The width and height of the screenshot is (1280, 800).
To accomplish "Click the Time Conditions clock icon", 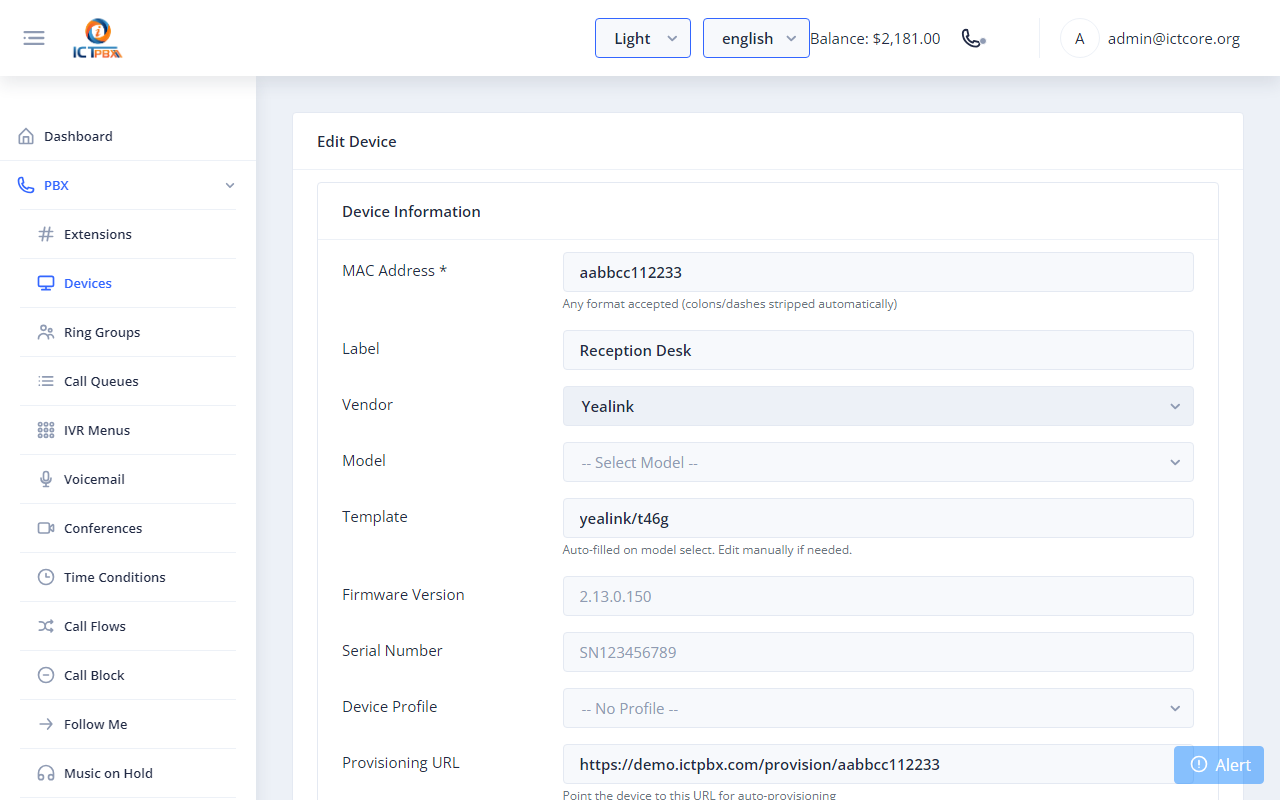I will point(46,577).
